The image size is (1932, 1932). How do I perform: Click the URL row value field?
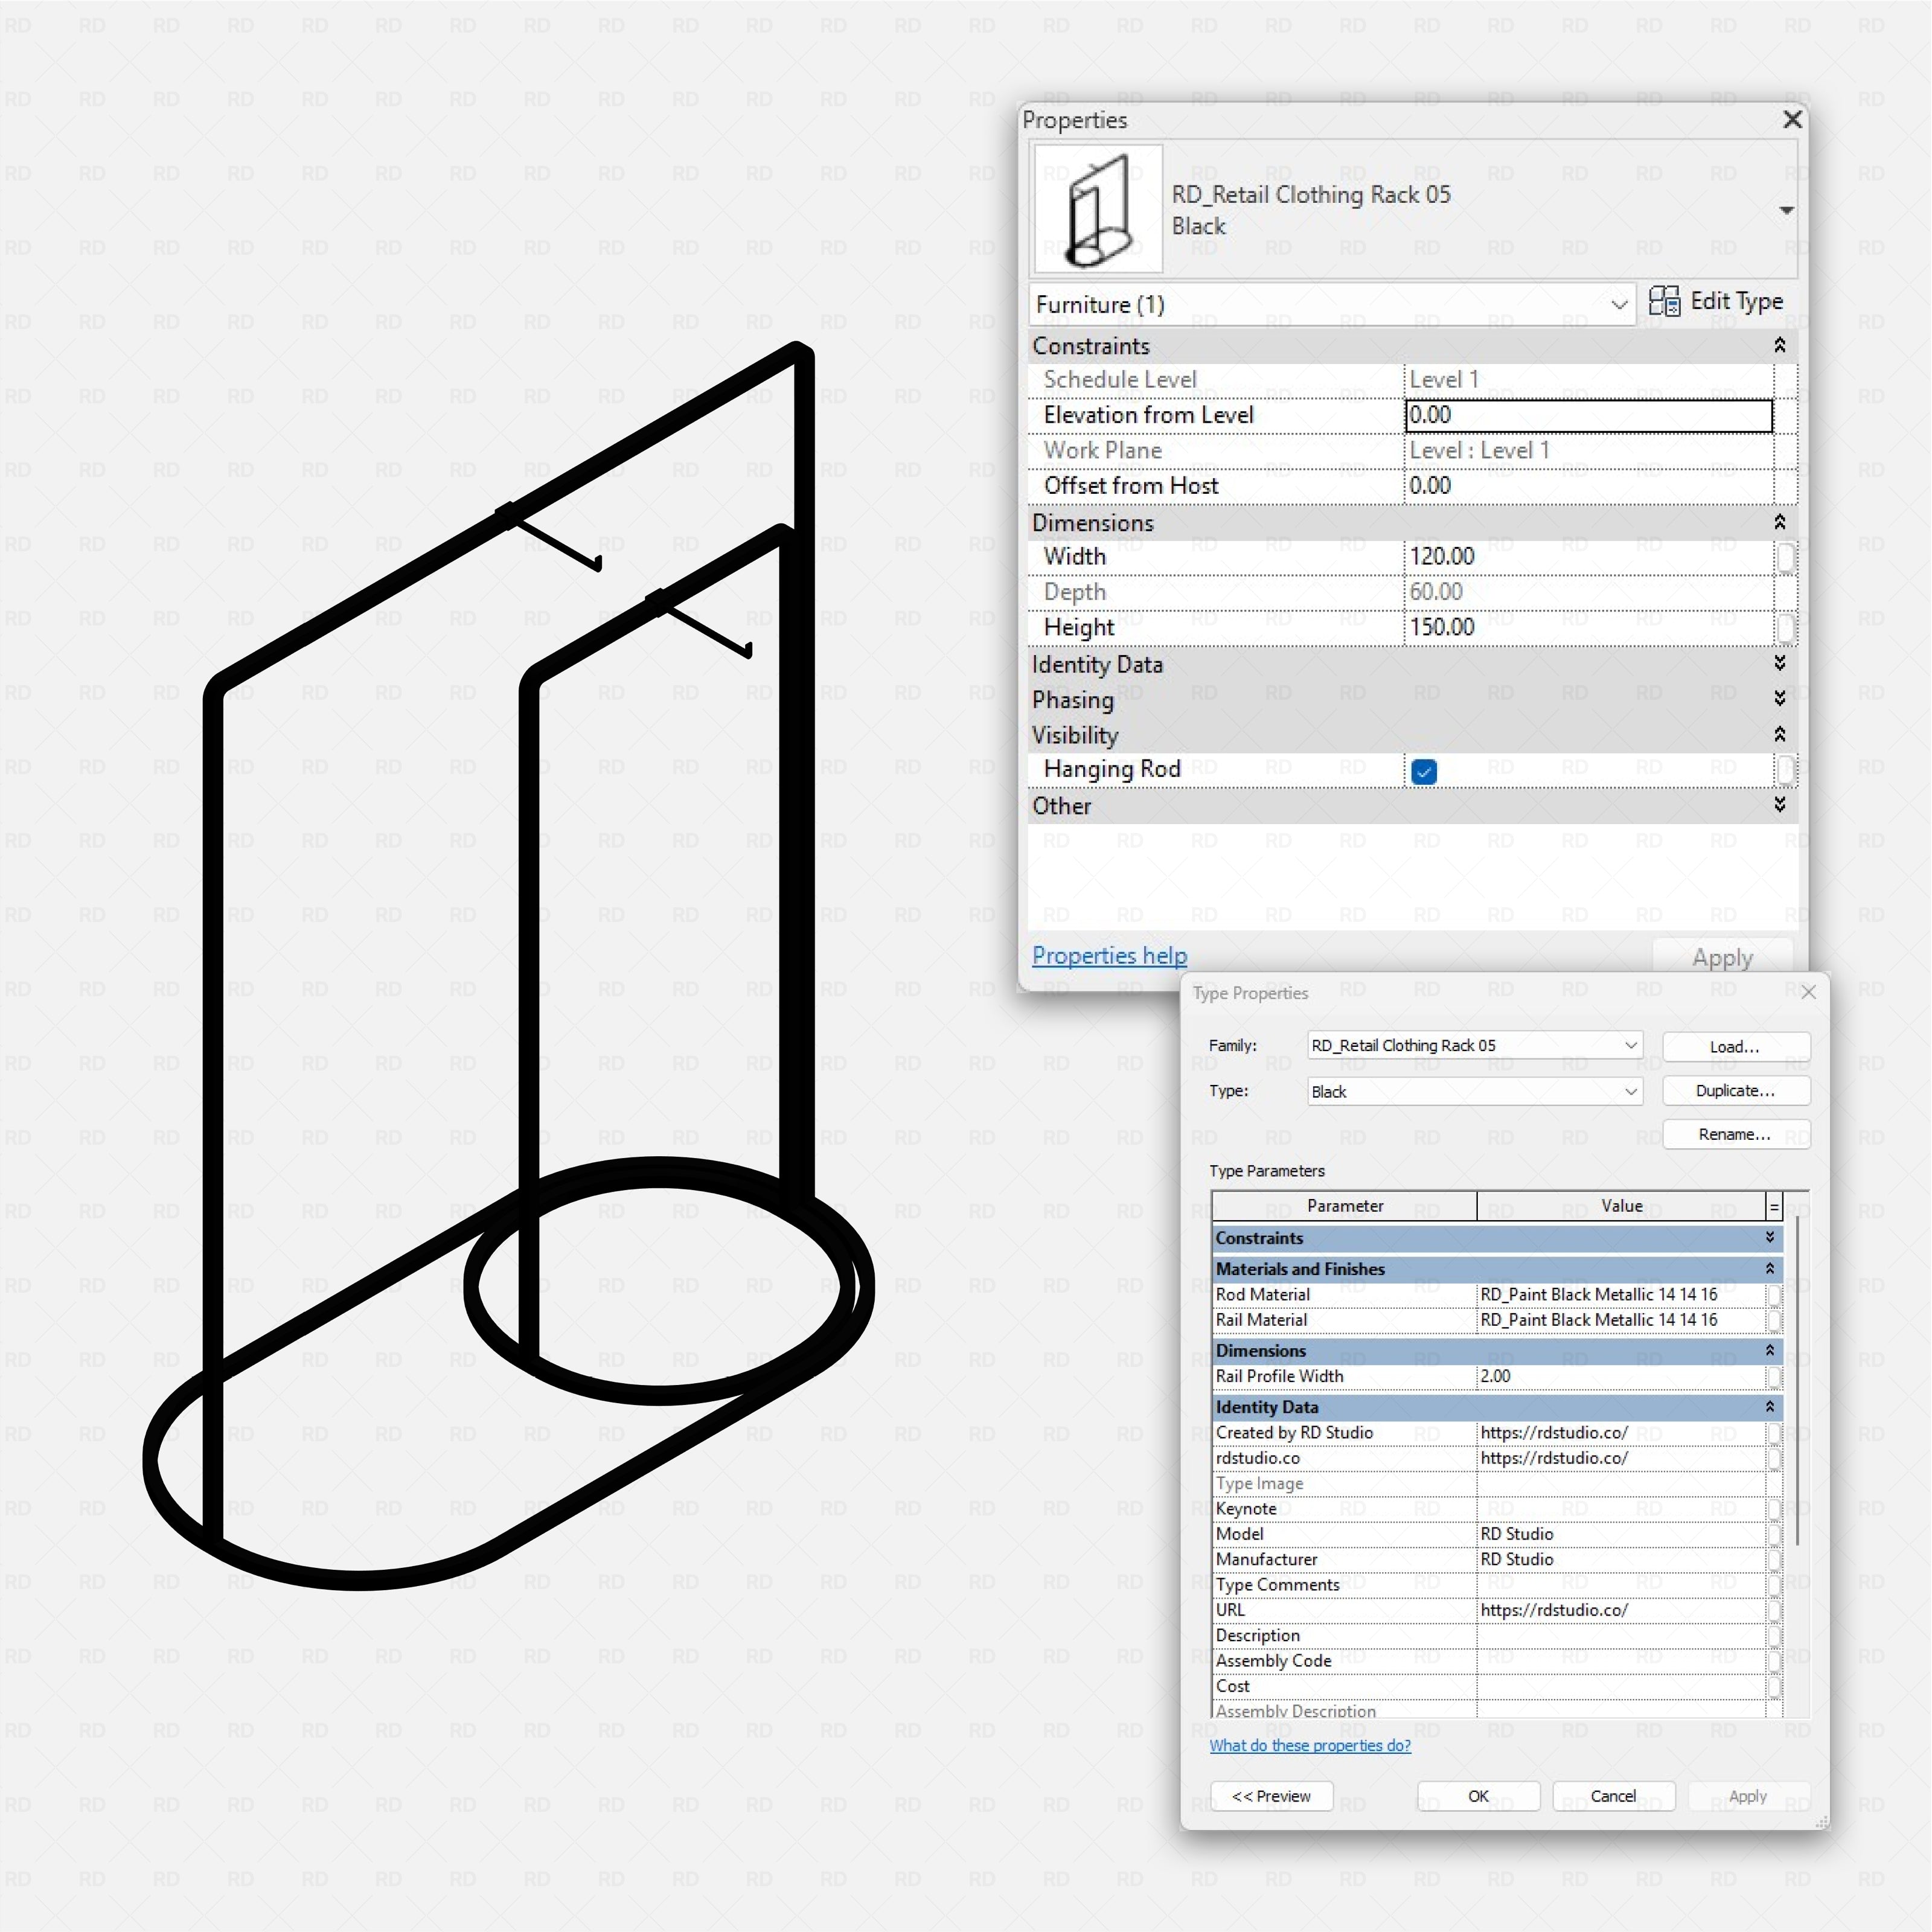pos(1621,1610)
